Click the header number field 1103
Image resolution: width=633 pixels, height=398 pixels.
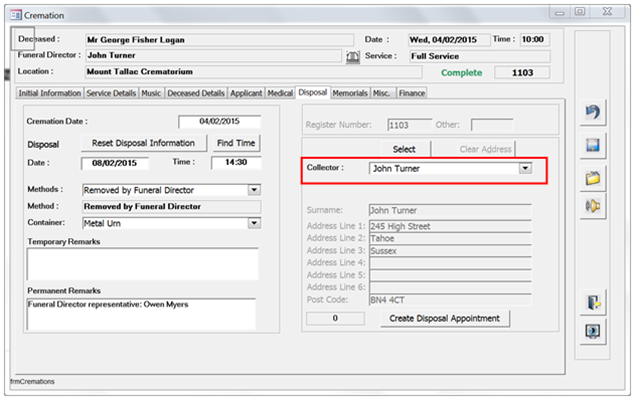[522, 73]
